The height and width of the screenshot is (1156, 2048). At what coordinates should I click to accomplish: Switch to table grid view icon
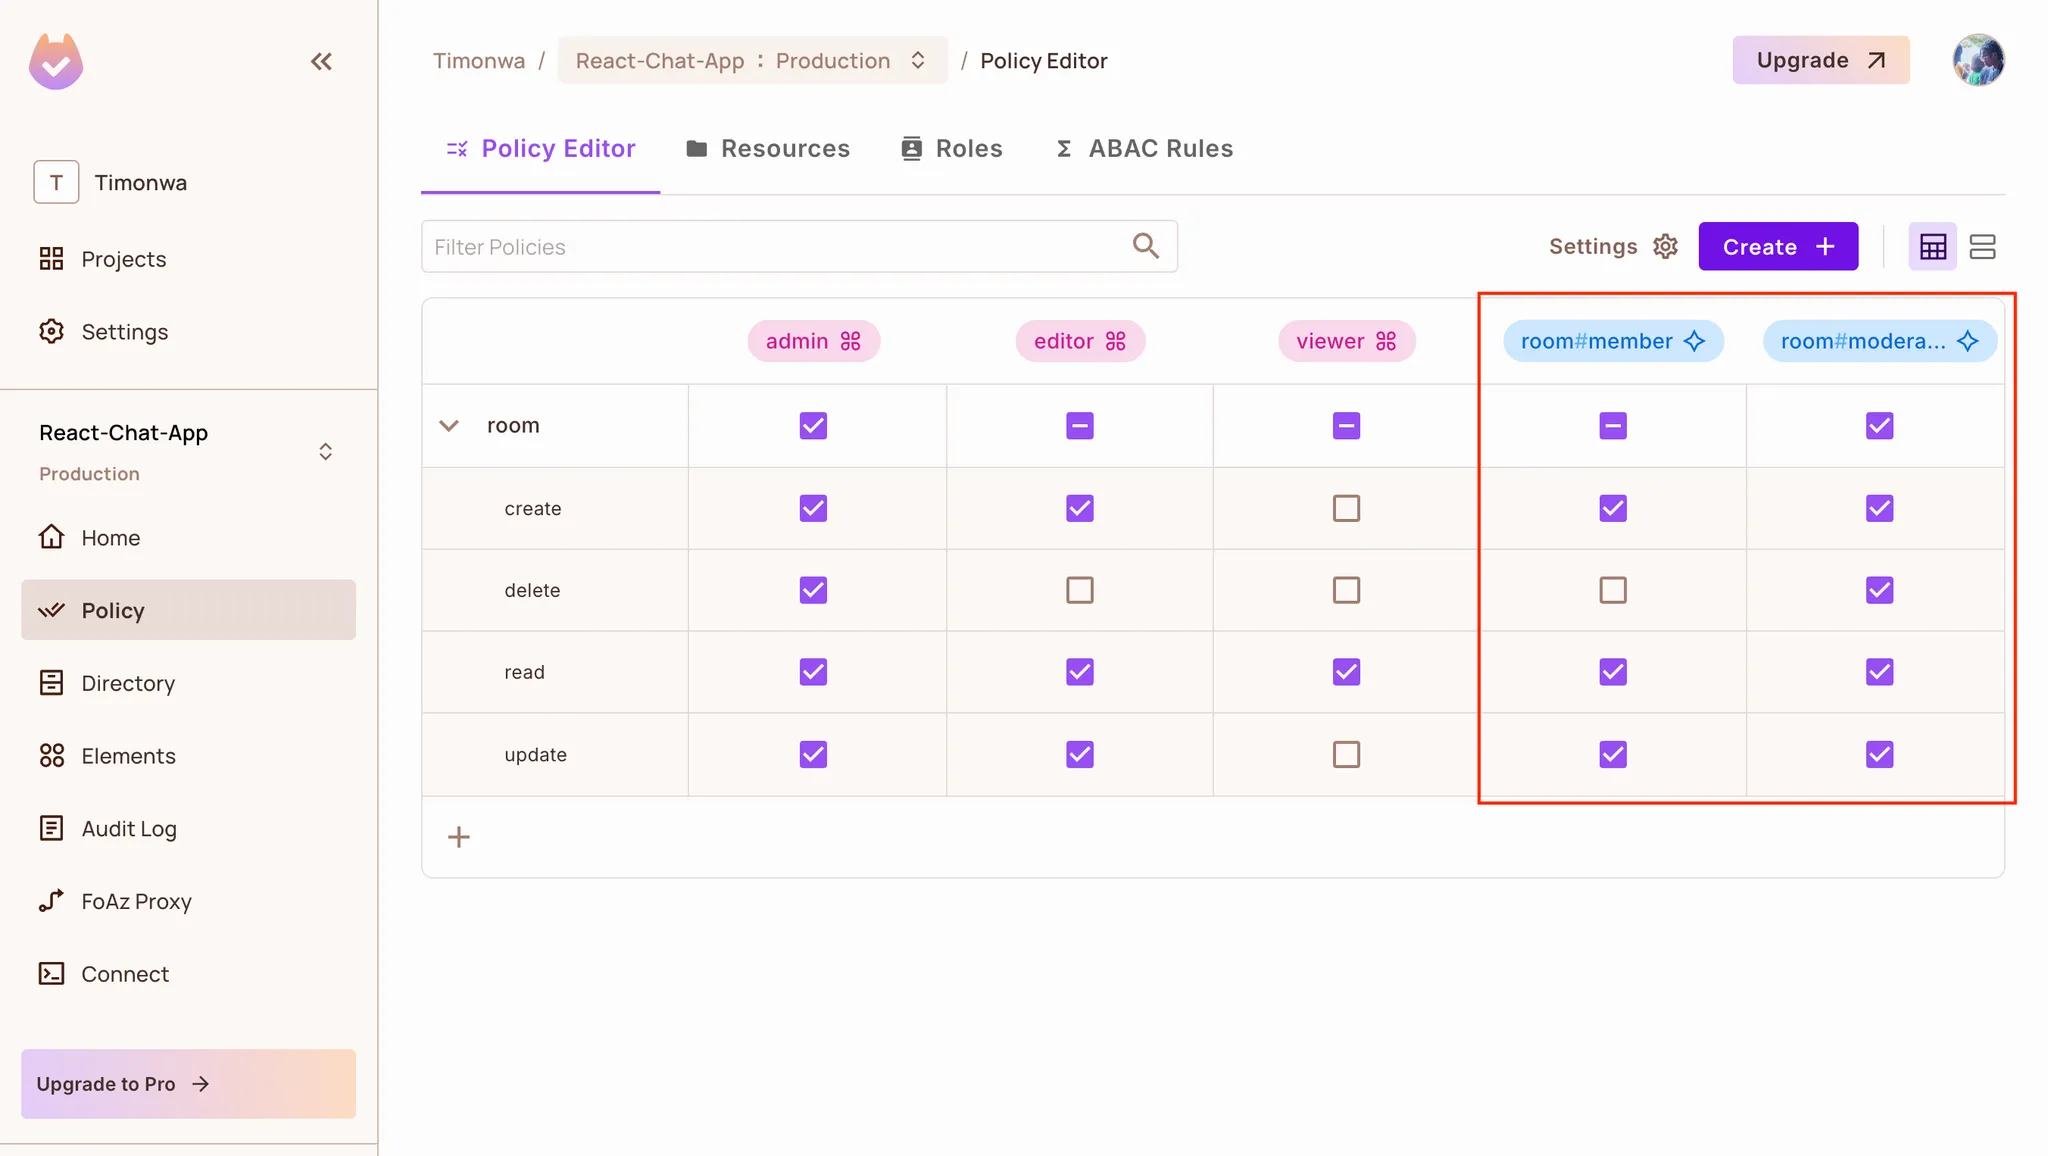tap(1932, 246)
